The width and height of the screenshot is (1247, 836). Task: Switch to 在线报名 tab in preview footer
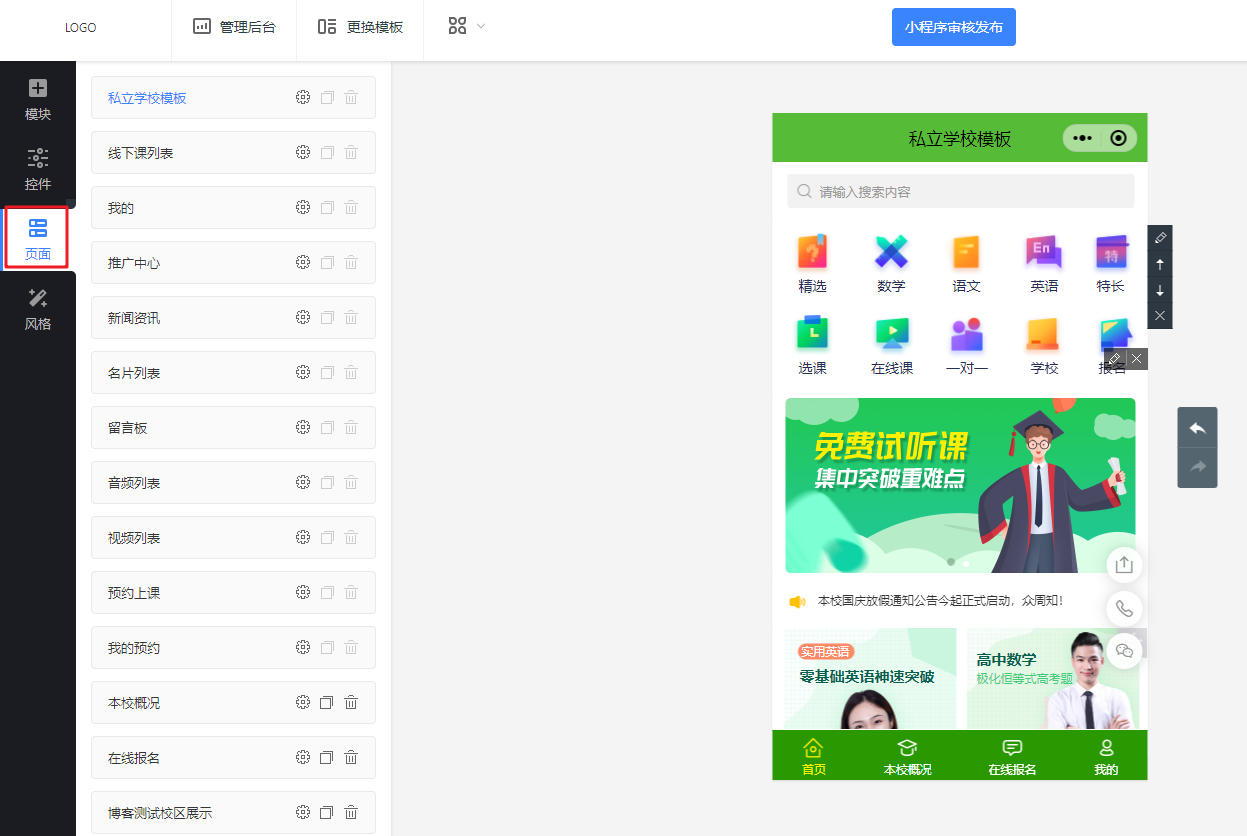pos(1012,756)
